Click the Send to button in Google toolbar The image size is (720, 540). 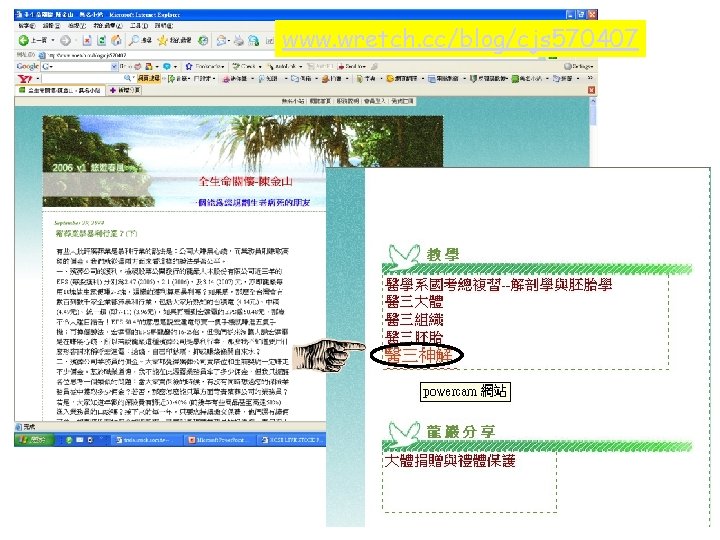(x=352, y=67)
